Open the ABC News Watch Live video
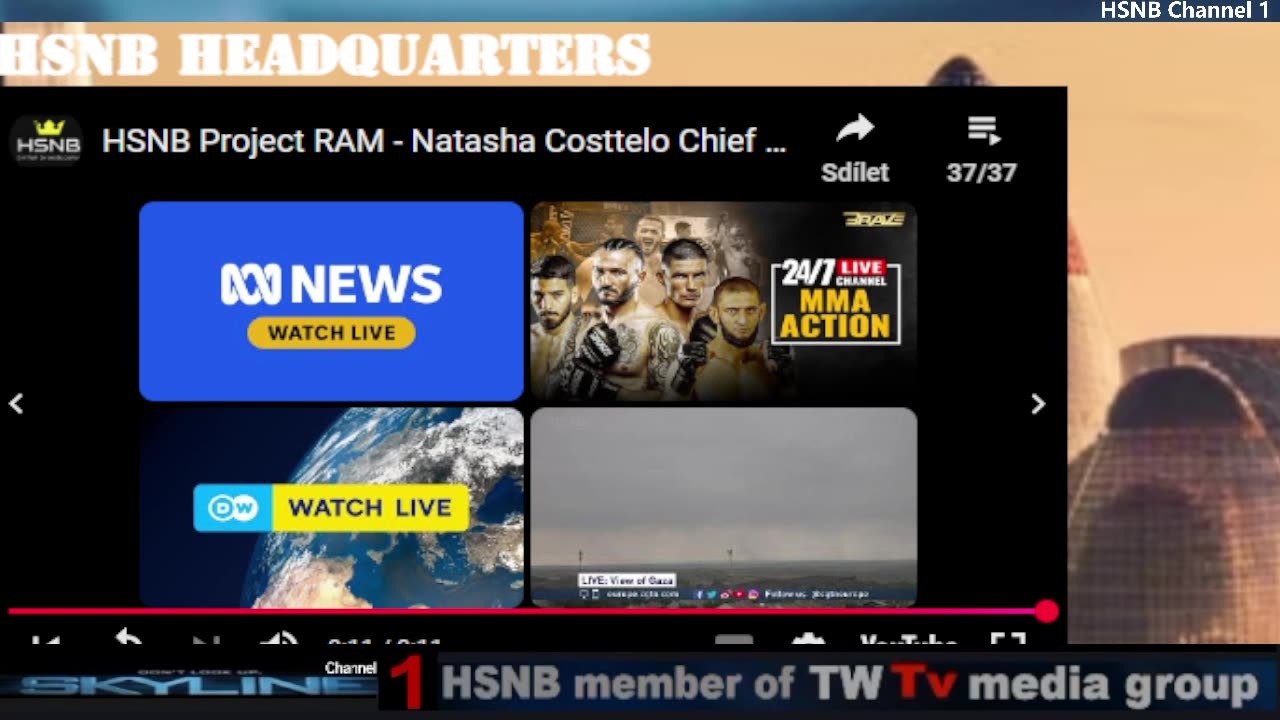The width and height of the screenshot is (1280, 720). (x=331, y=301)
